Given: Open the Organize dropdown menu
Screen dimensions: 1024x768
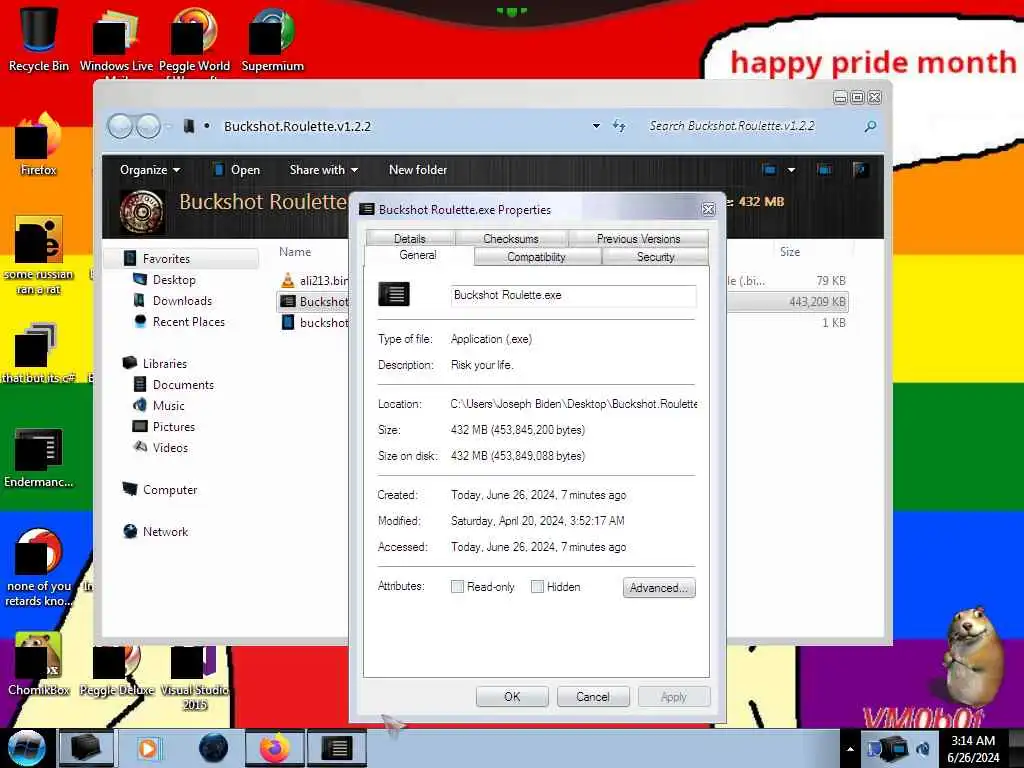Looking at the screenshot, I should coord(150,170).
